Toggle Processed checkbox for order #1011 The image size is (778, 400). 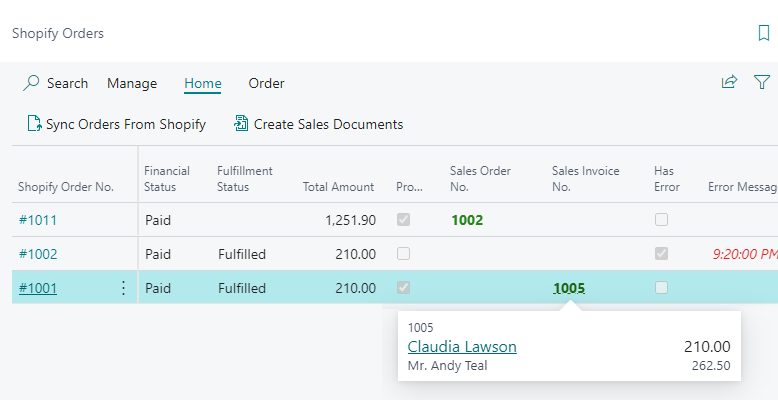tap(403, 219)
